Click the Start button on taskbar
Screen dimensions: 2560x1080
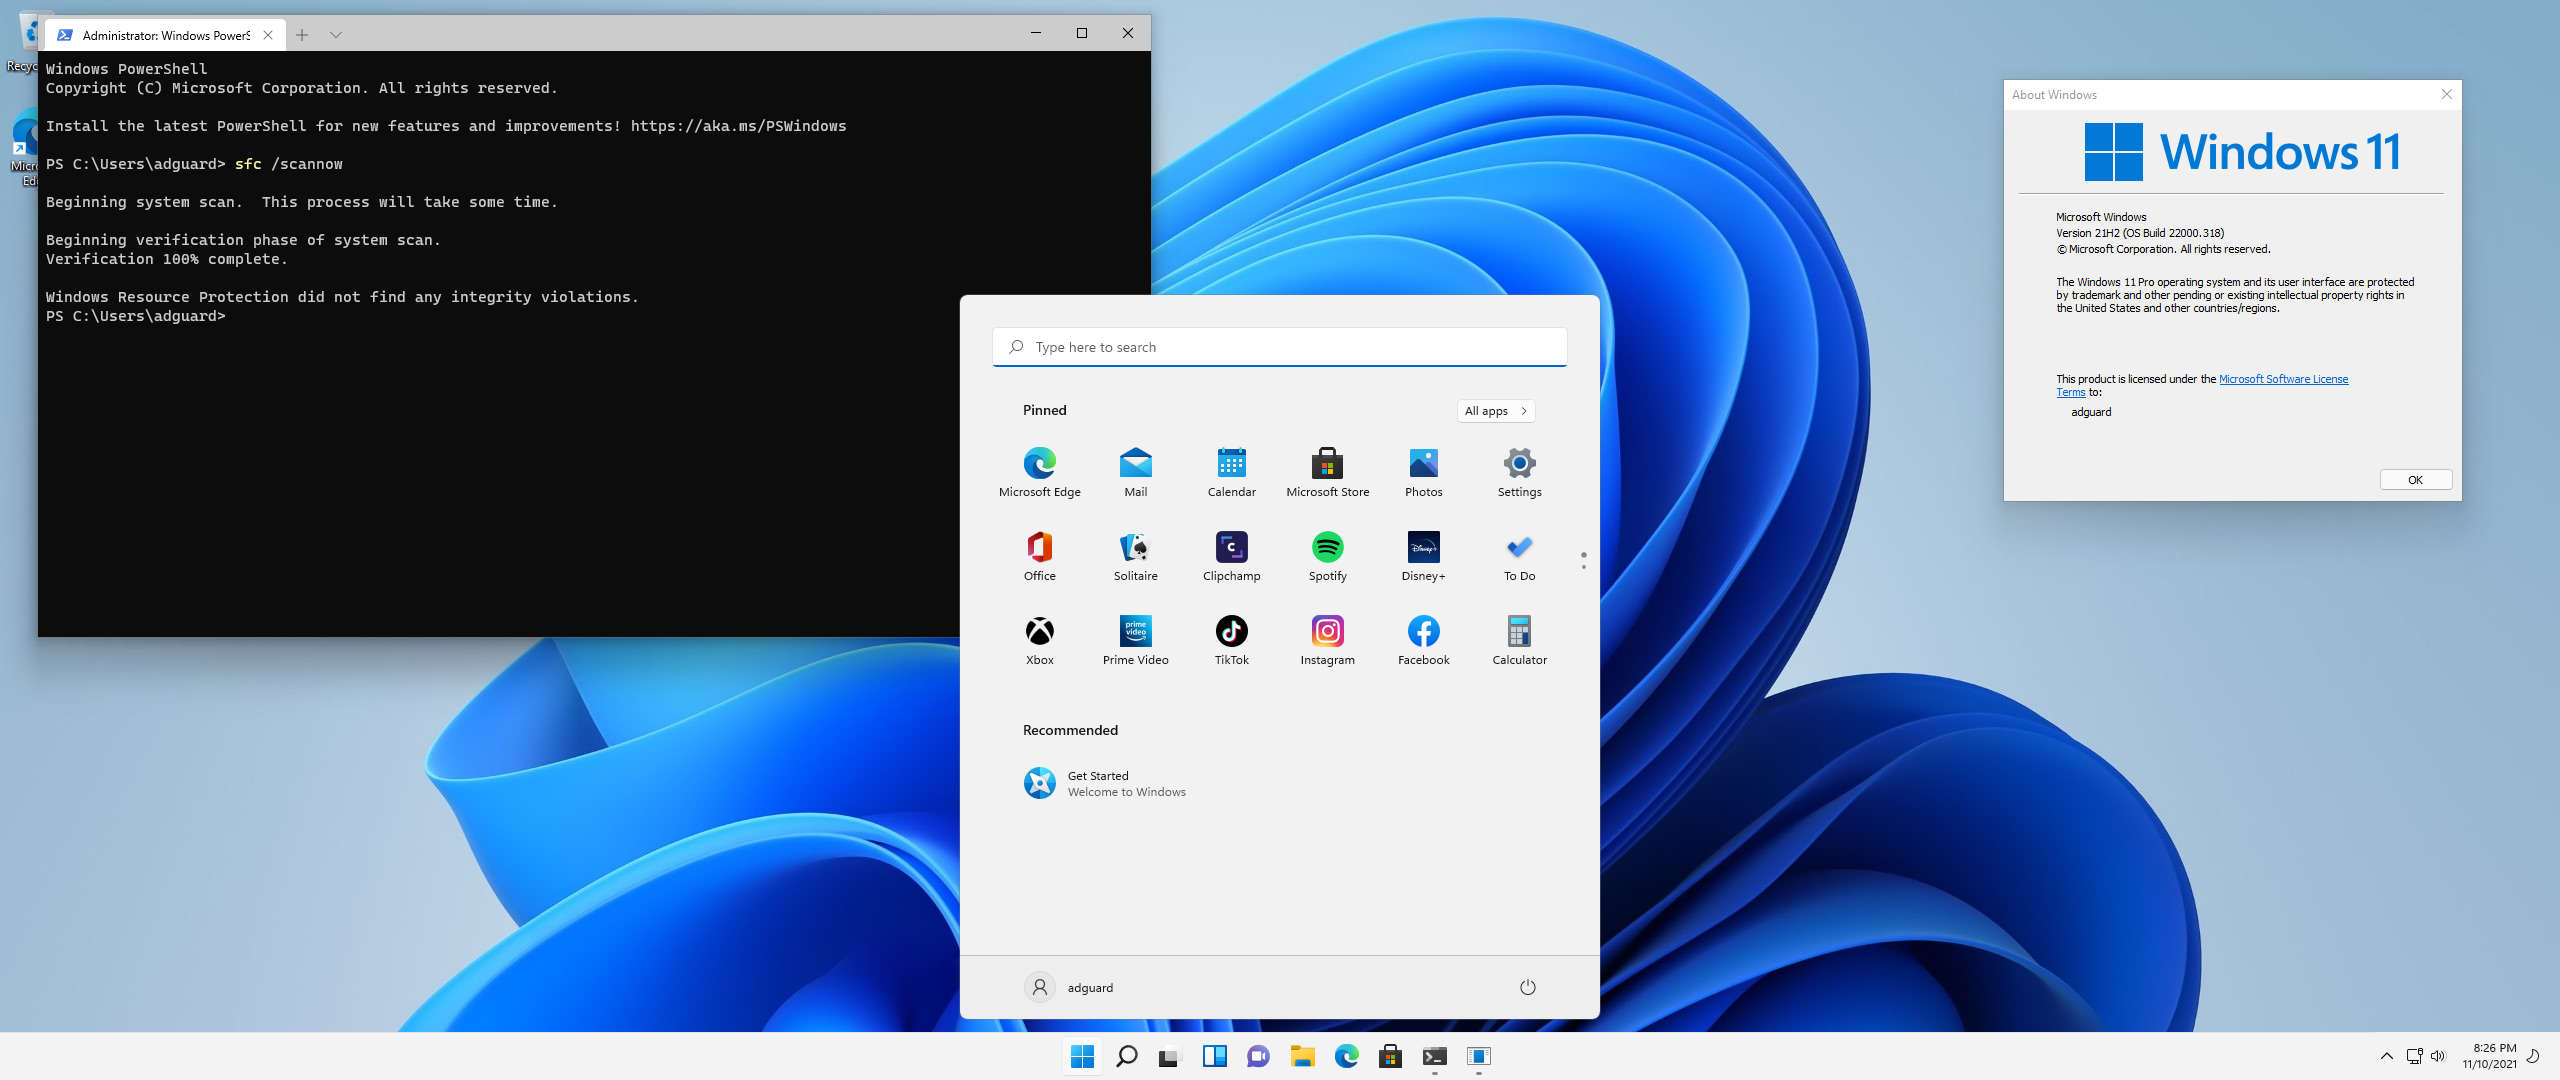coord(1082,1056)
